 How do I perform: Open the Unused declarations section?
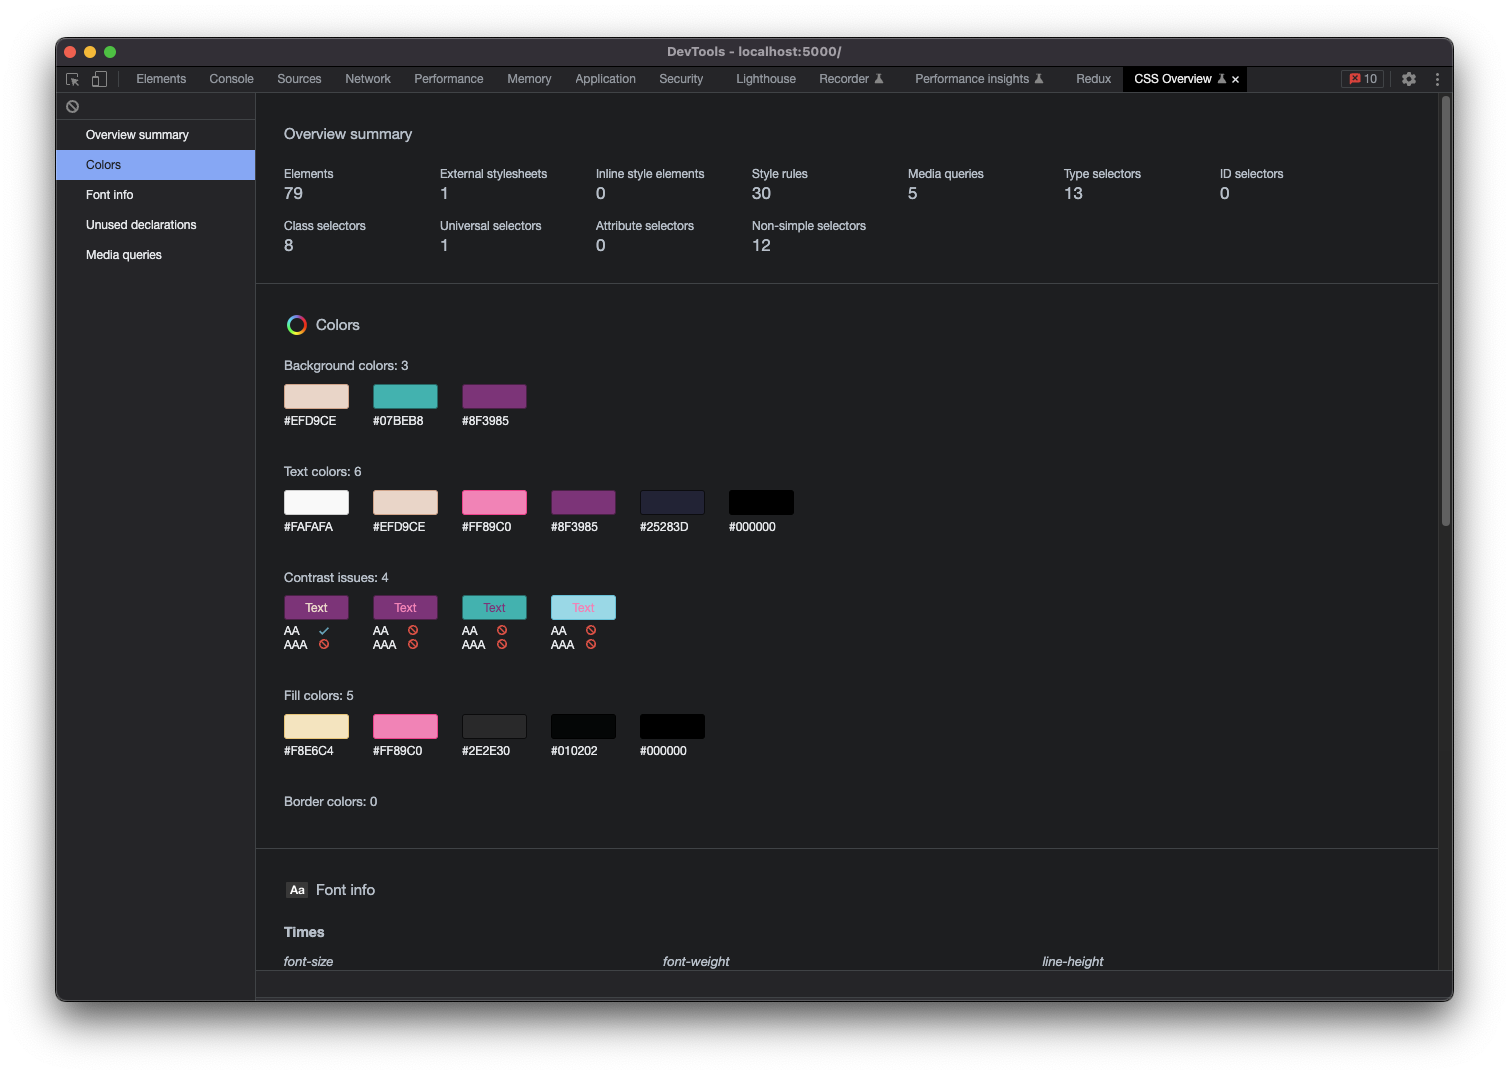[x=140, y=224]
